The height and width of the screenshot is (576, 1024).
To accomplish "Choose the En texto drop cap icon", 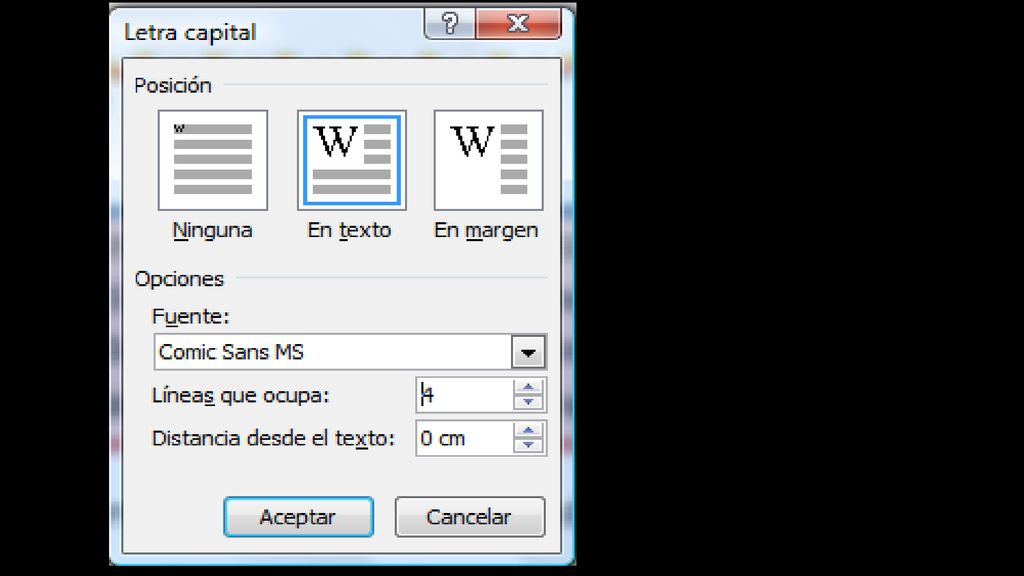I will click(x=352, y=160).
